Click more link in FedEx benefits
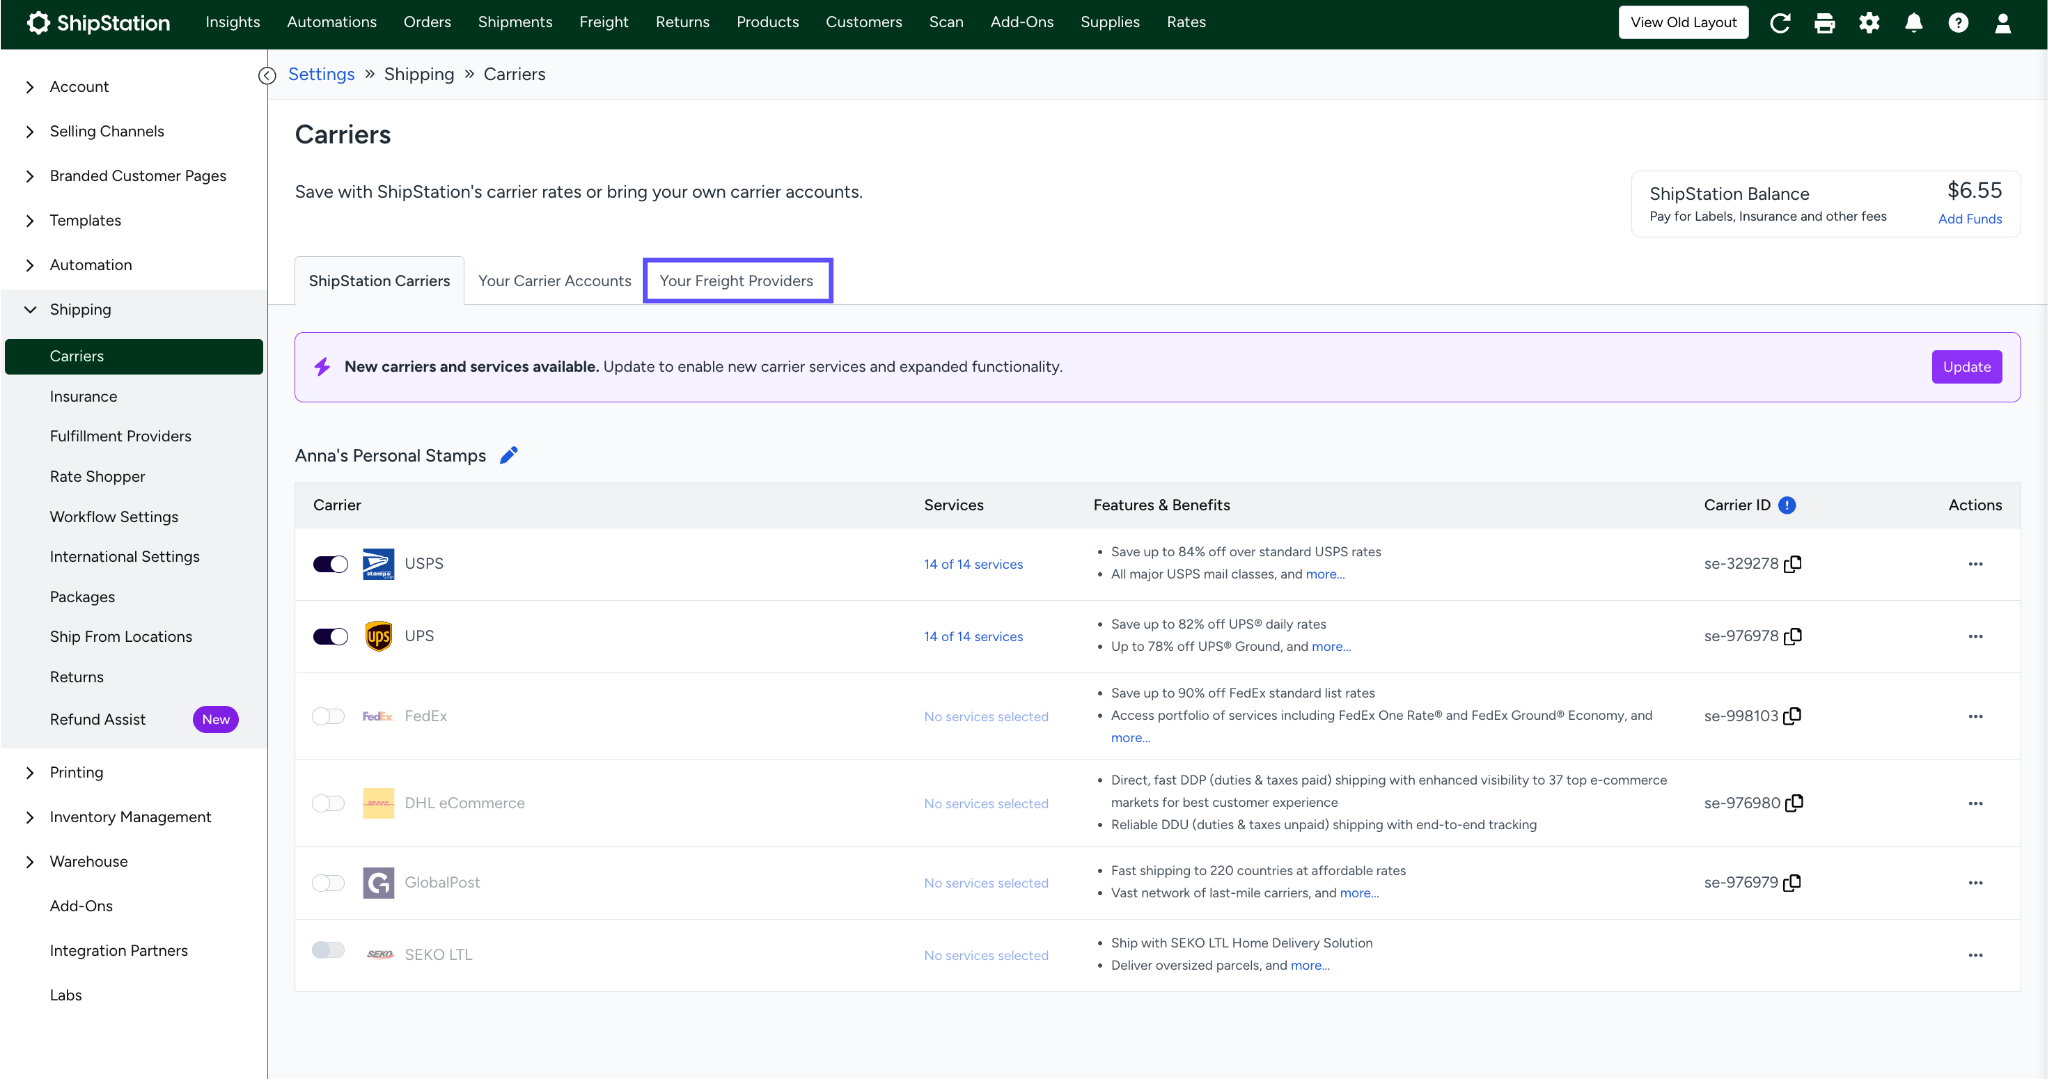2048x1079 pixels. click(1130, 738)
